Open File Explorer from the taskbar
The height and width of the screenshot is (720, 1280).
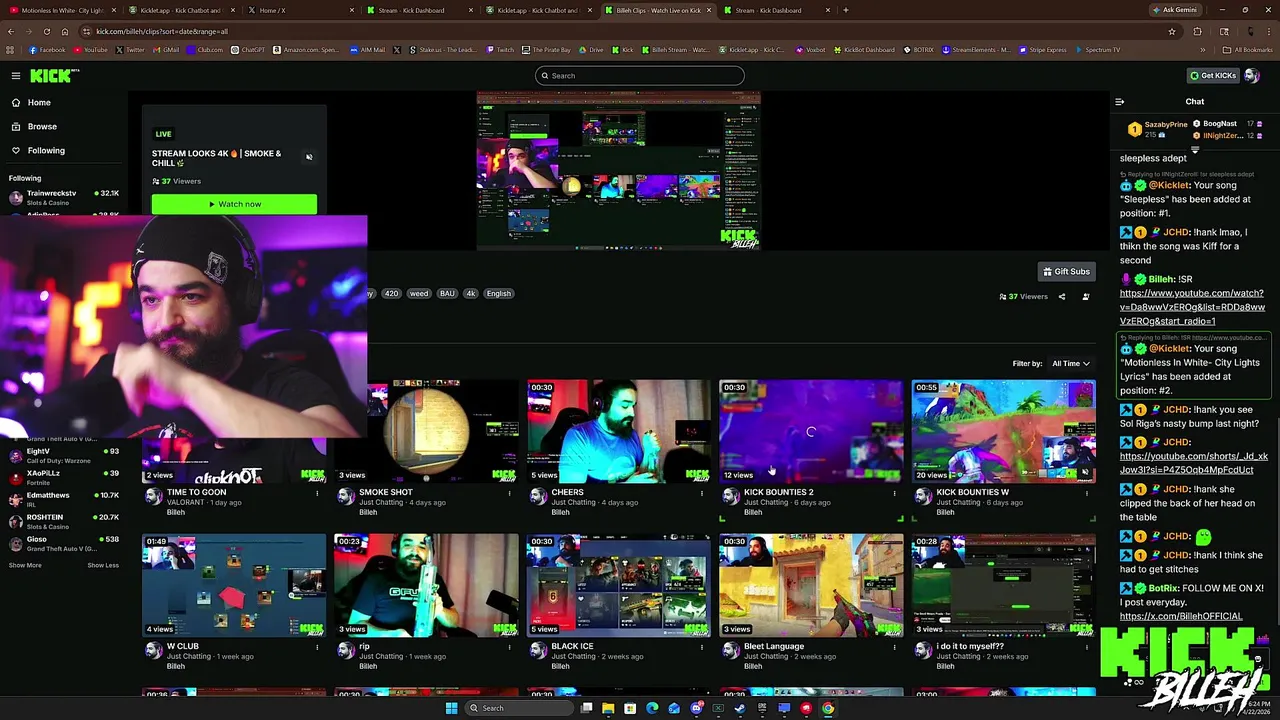point(608,708)
